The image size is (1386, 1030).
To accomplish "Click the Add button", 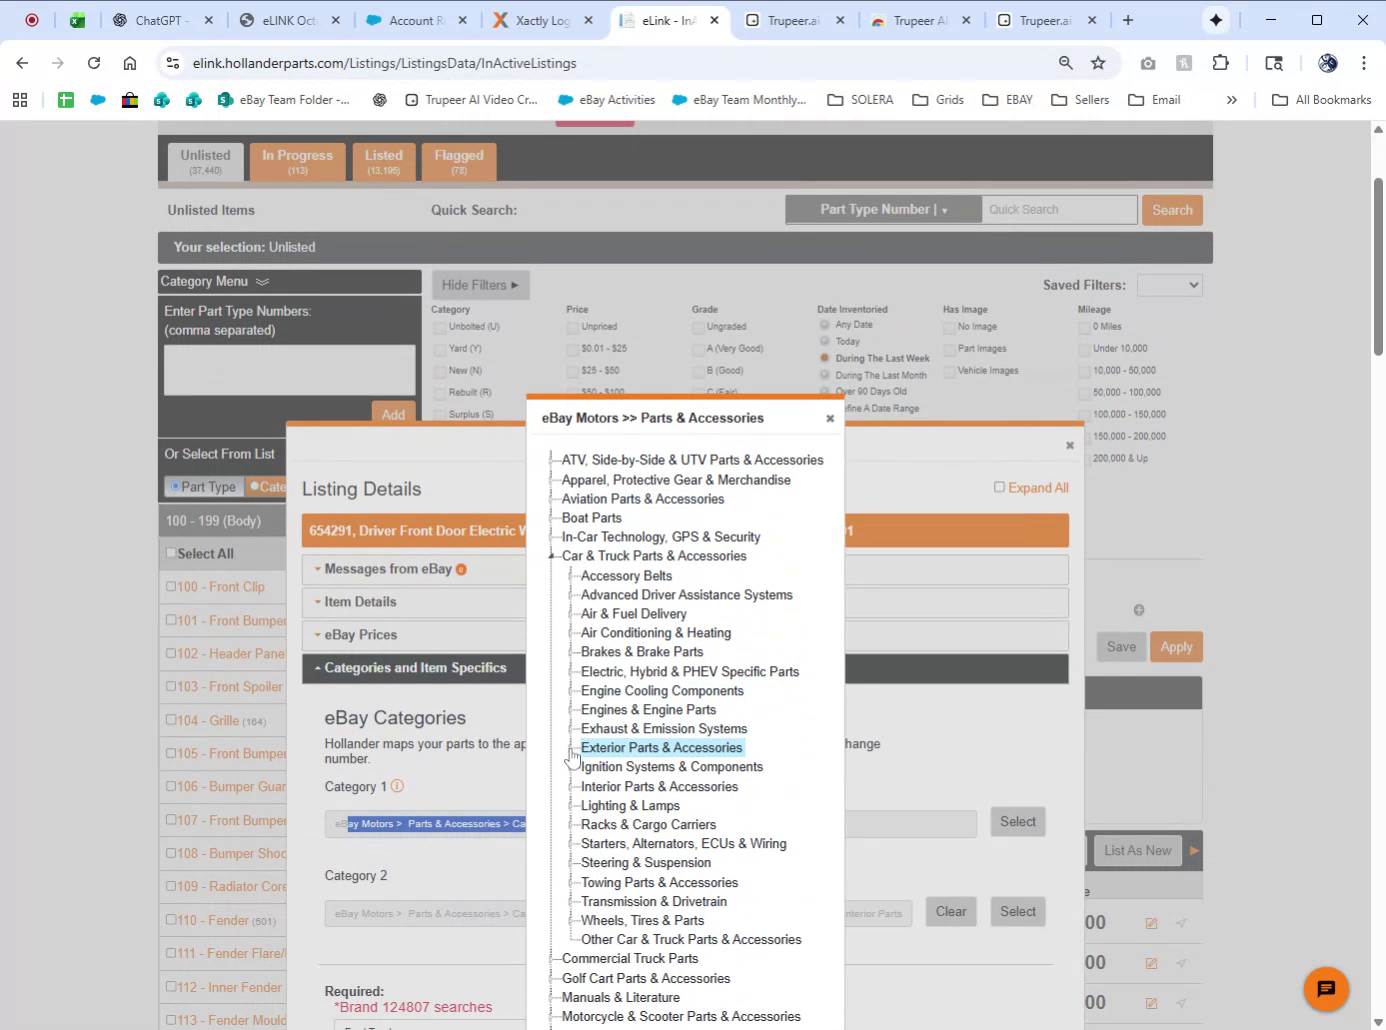I will (x=393, y=413).
